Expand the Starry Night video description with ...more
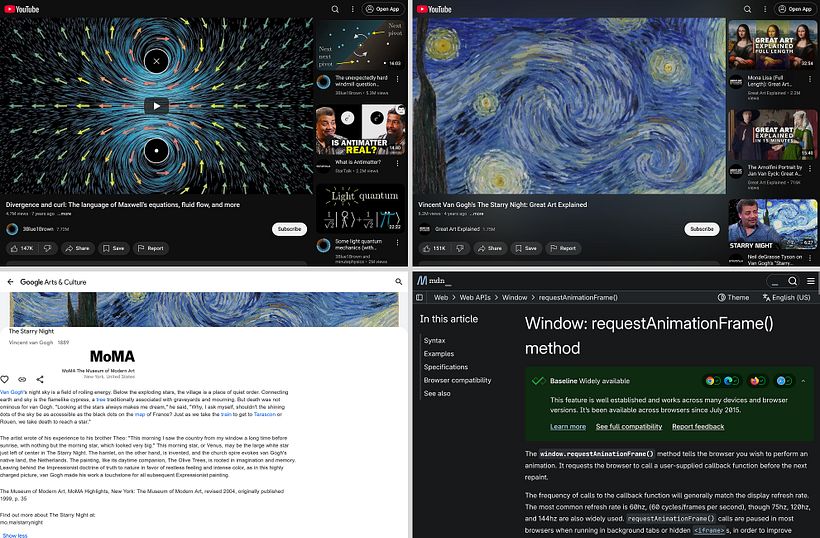Viewport: 820px width, 538px height. 477,214
